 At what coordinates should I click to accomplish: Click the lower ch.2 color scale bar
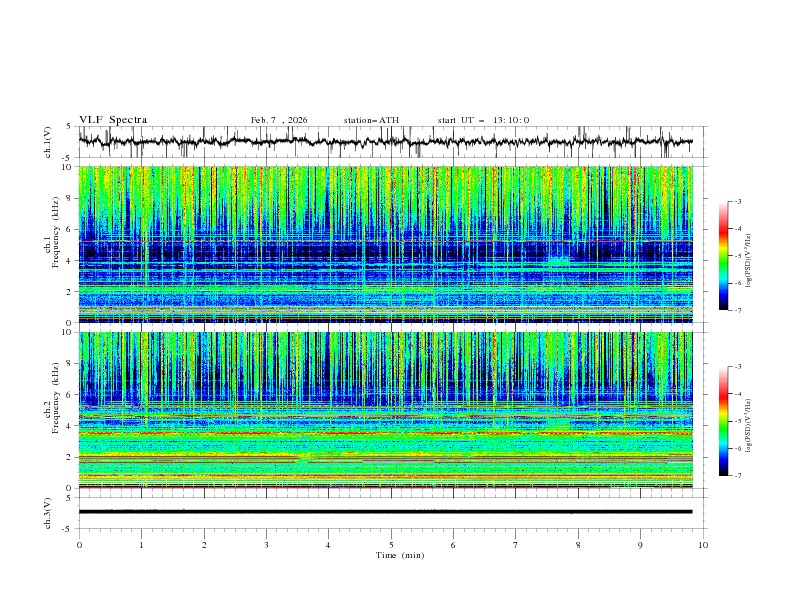pos(723,421)
